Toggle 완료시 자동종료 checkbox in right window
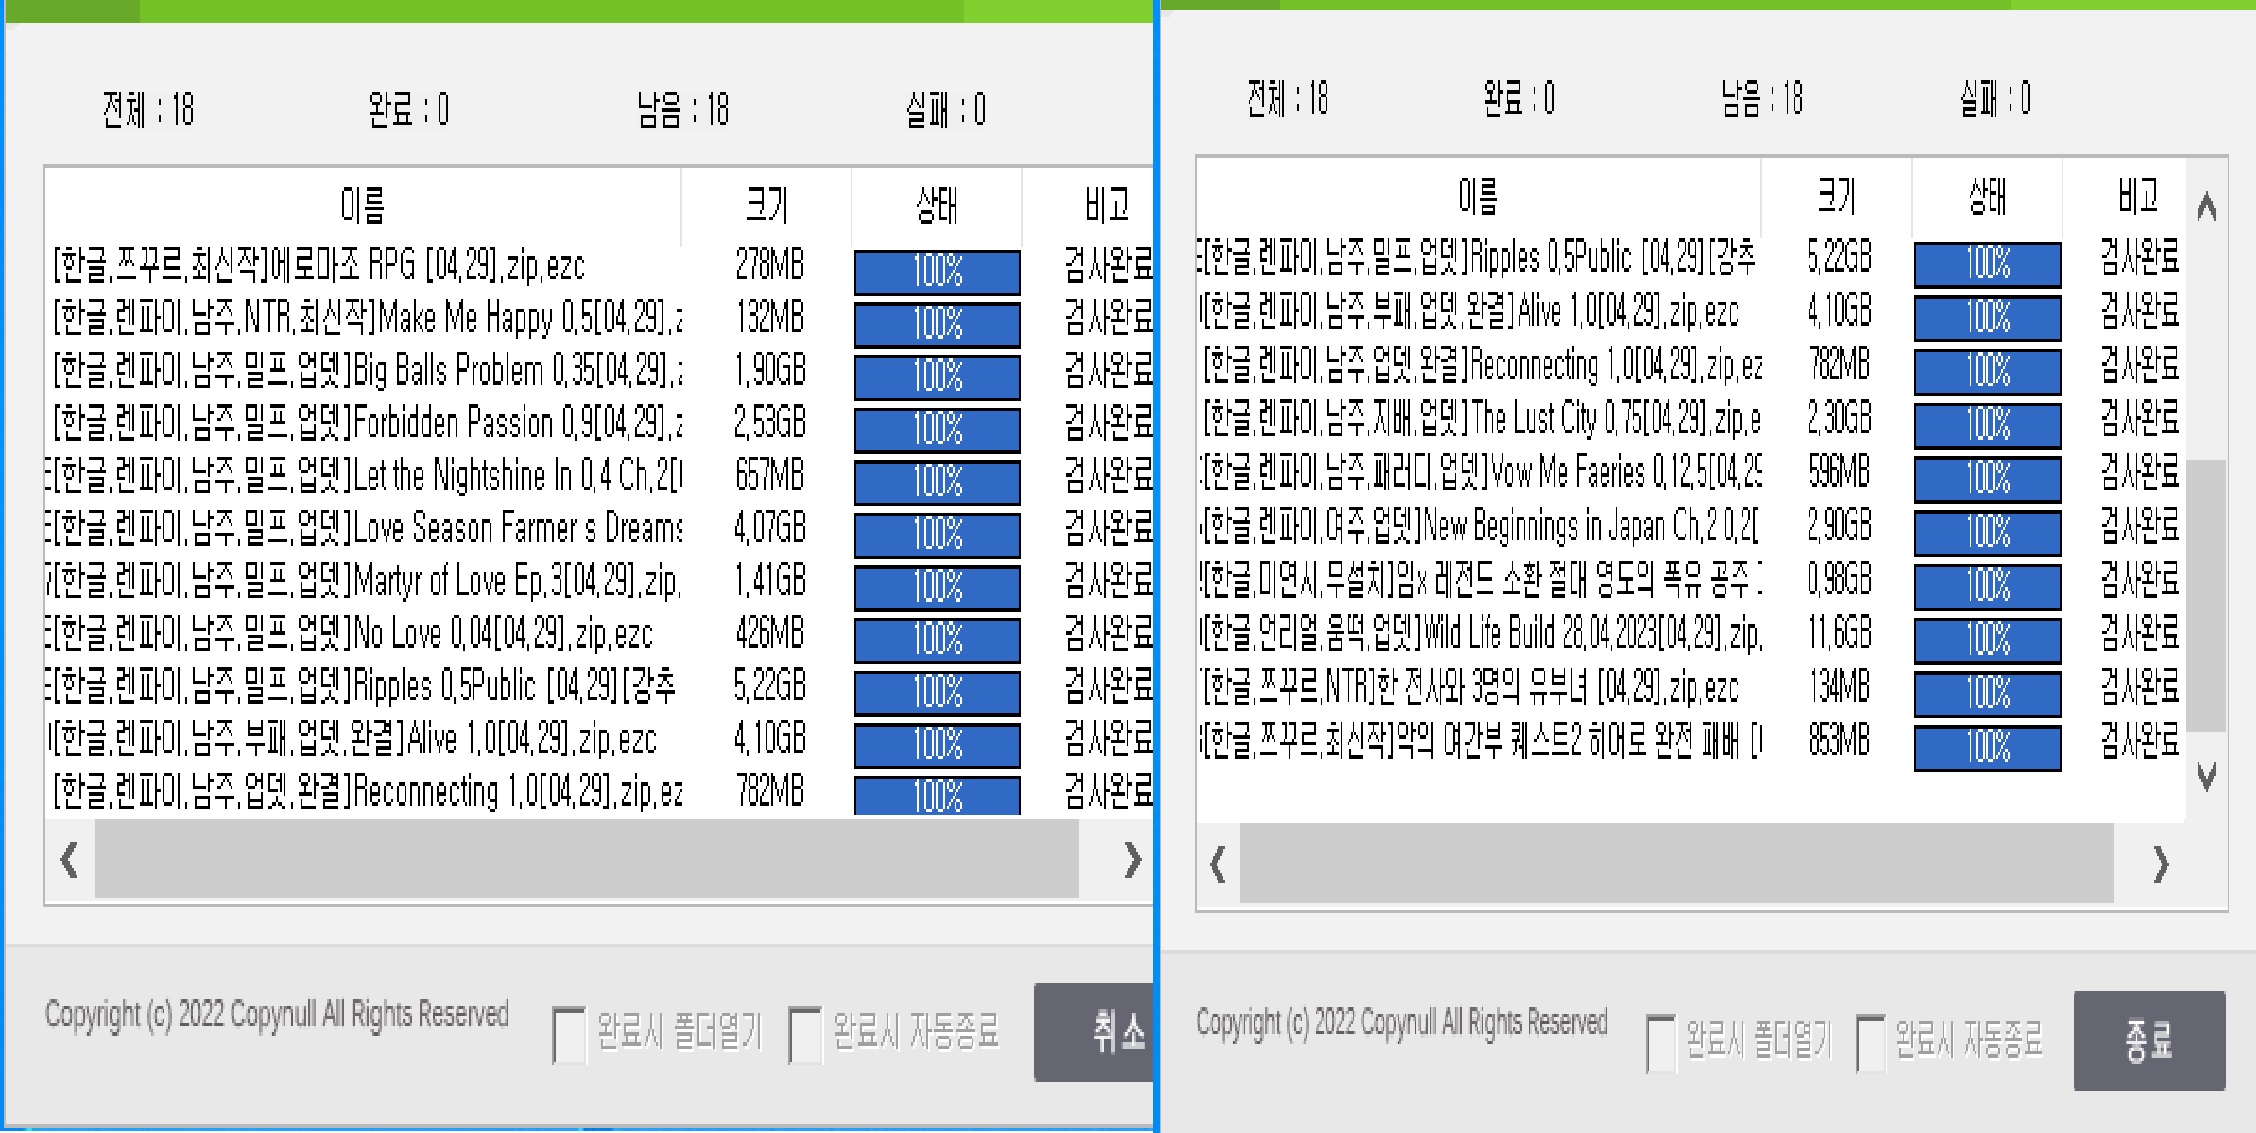Screen dimensions: 2256x1133 click(x=1869, y=1042)
